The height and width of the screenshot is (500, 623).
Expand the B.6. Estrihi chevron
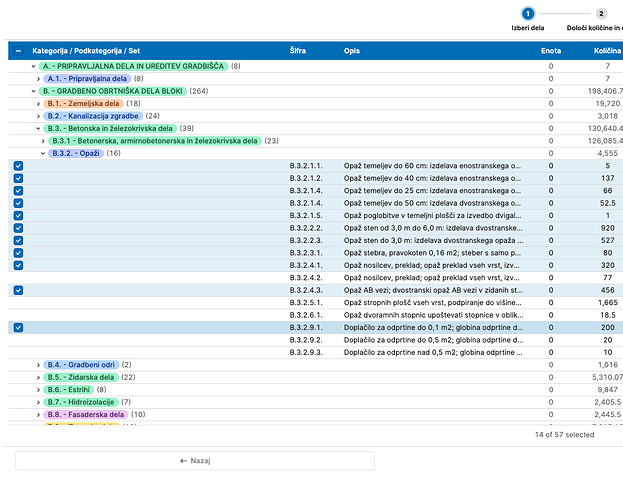39,390
